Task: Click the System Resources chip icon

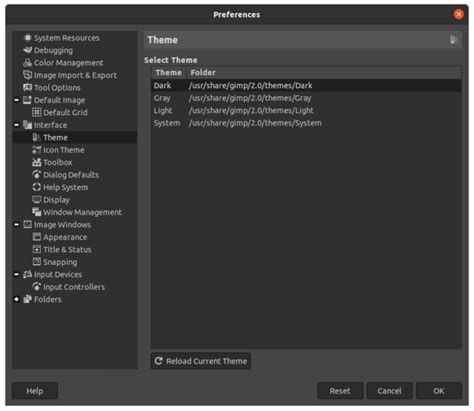Action: (x=28, y=38)
